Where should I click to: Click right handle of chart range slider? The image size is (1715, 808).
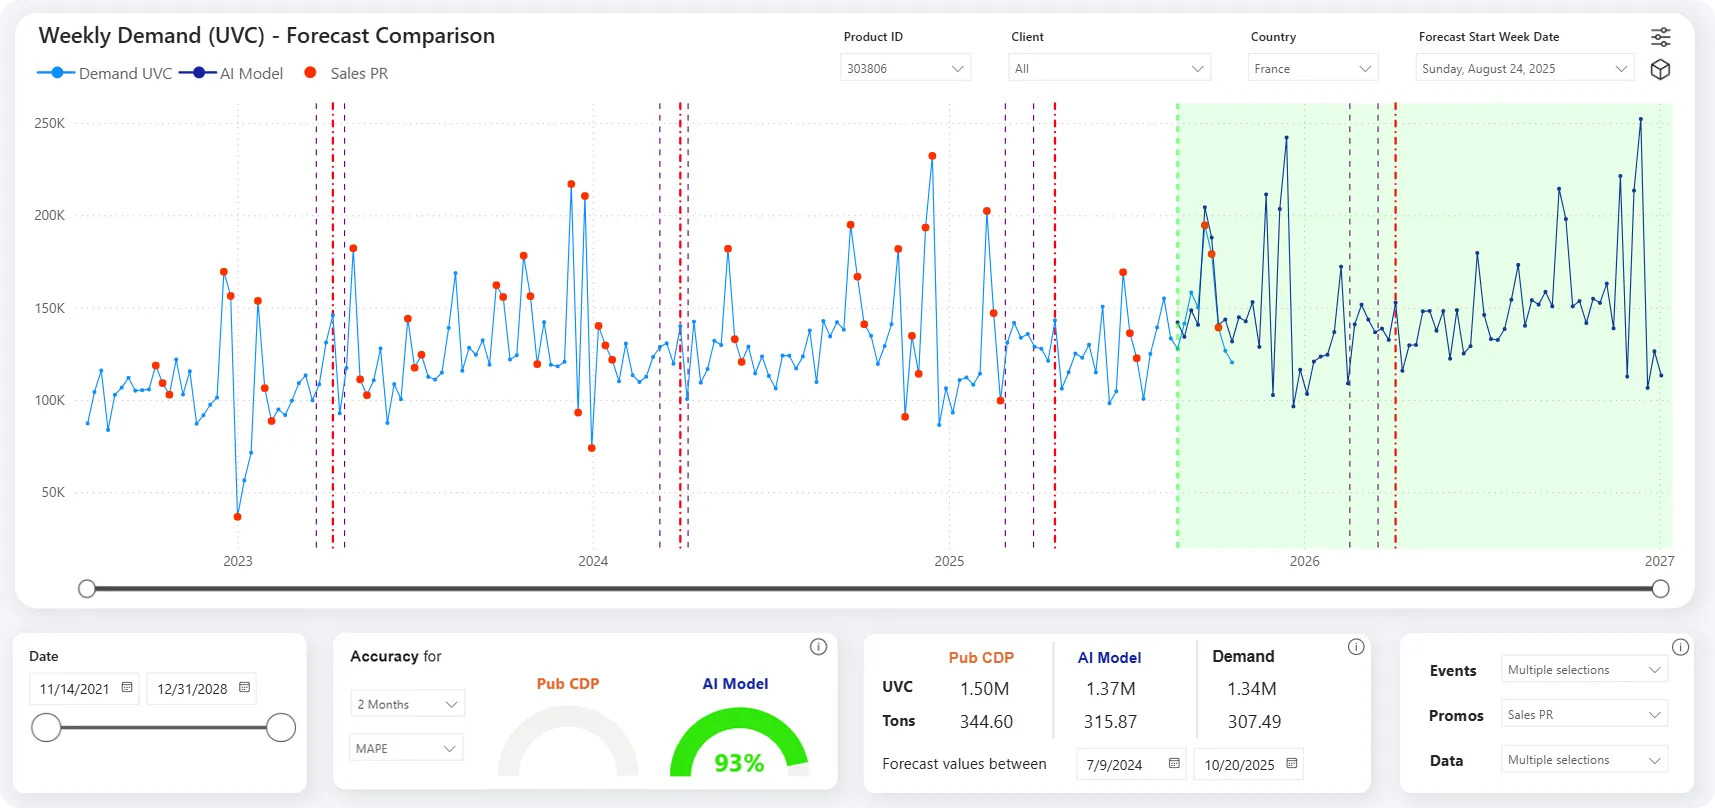click(1660, 589)
